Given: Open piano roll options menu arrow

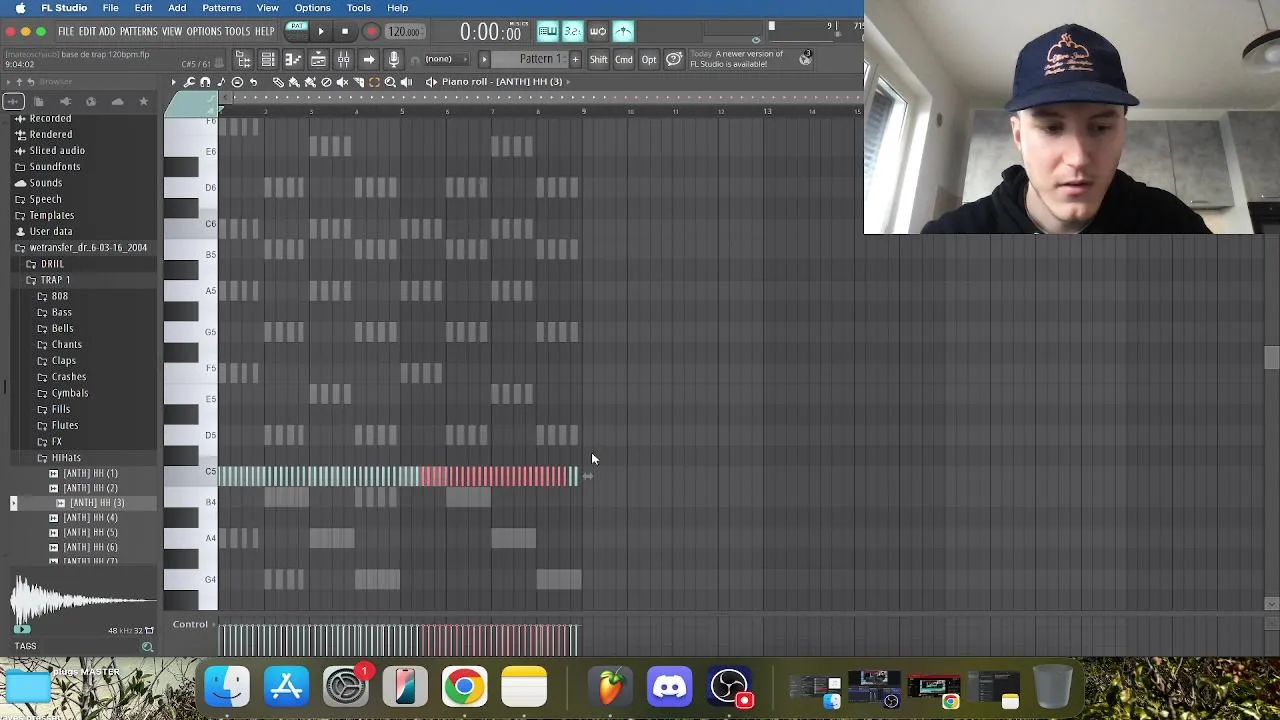Looking at the screenshot, I should coord(173,82).
